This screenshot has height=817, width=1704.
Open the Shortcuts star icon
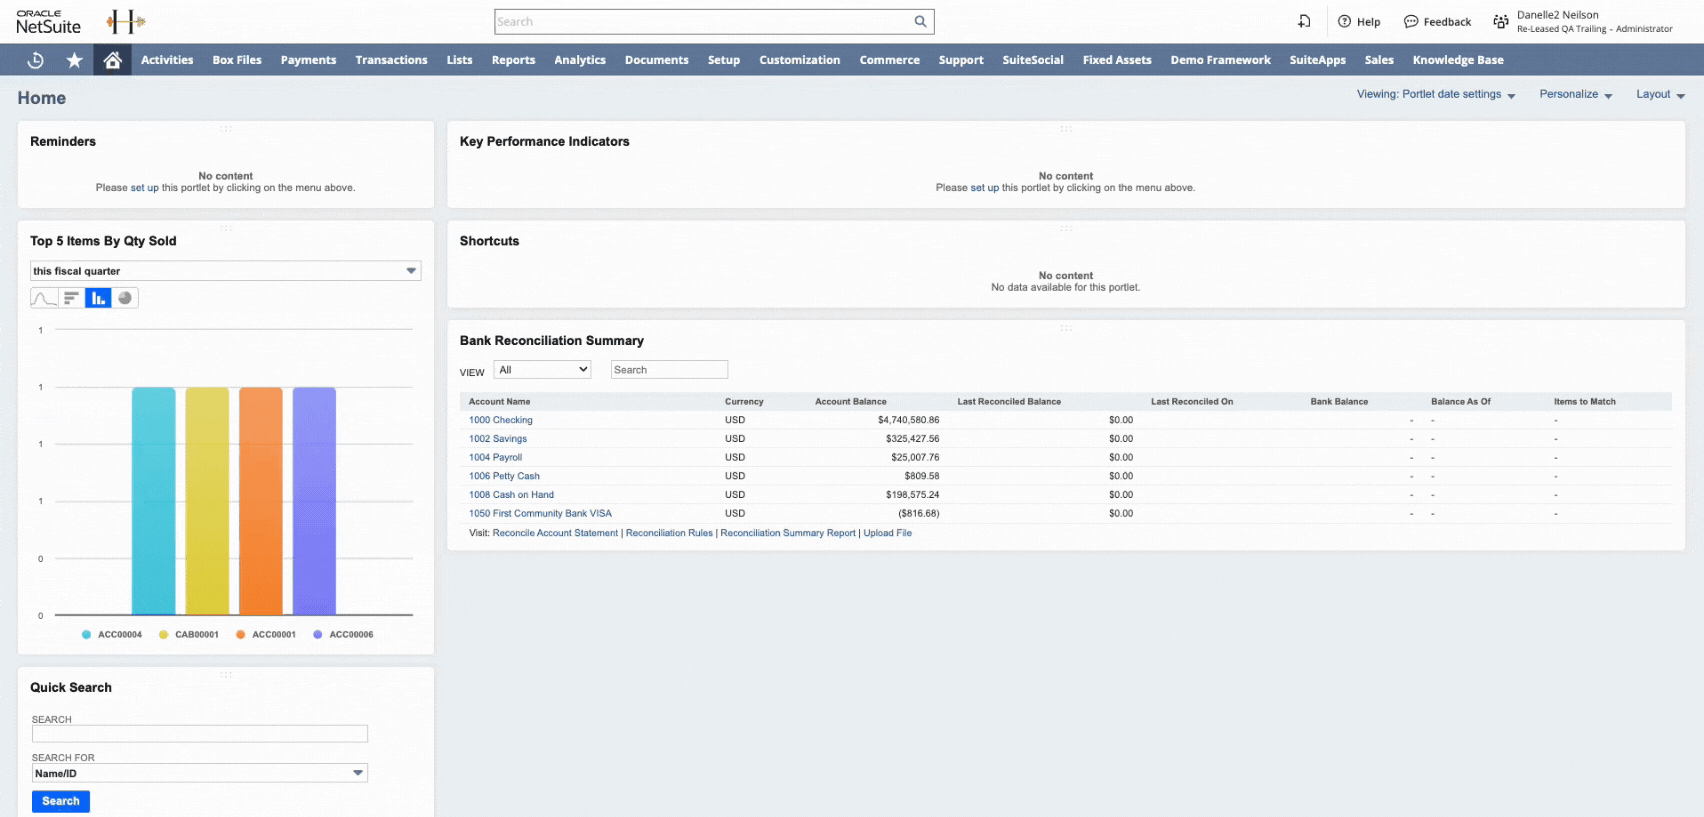74,60
